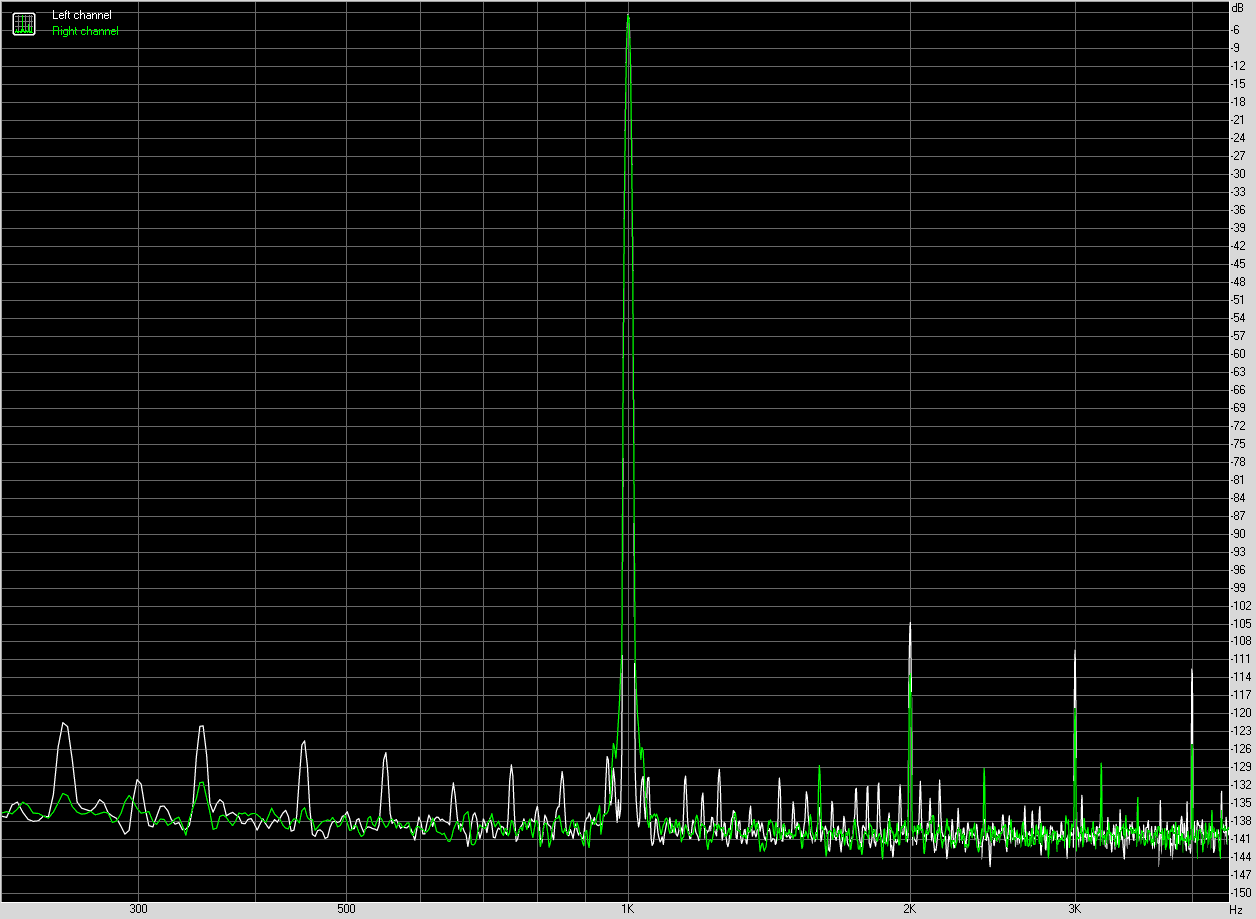Click the '-150' dB scale value
This screenshot has width=1256, height=919.
tap(1241, 892)
